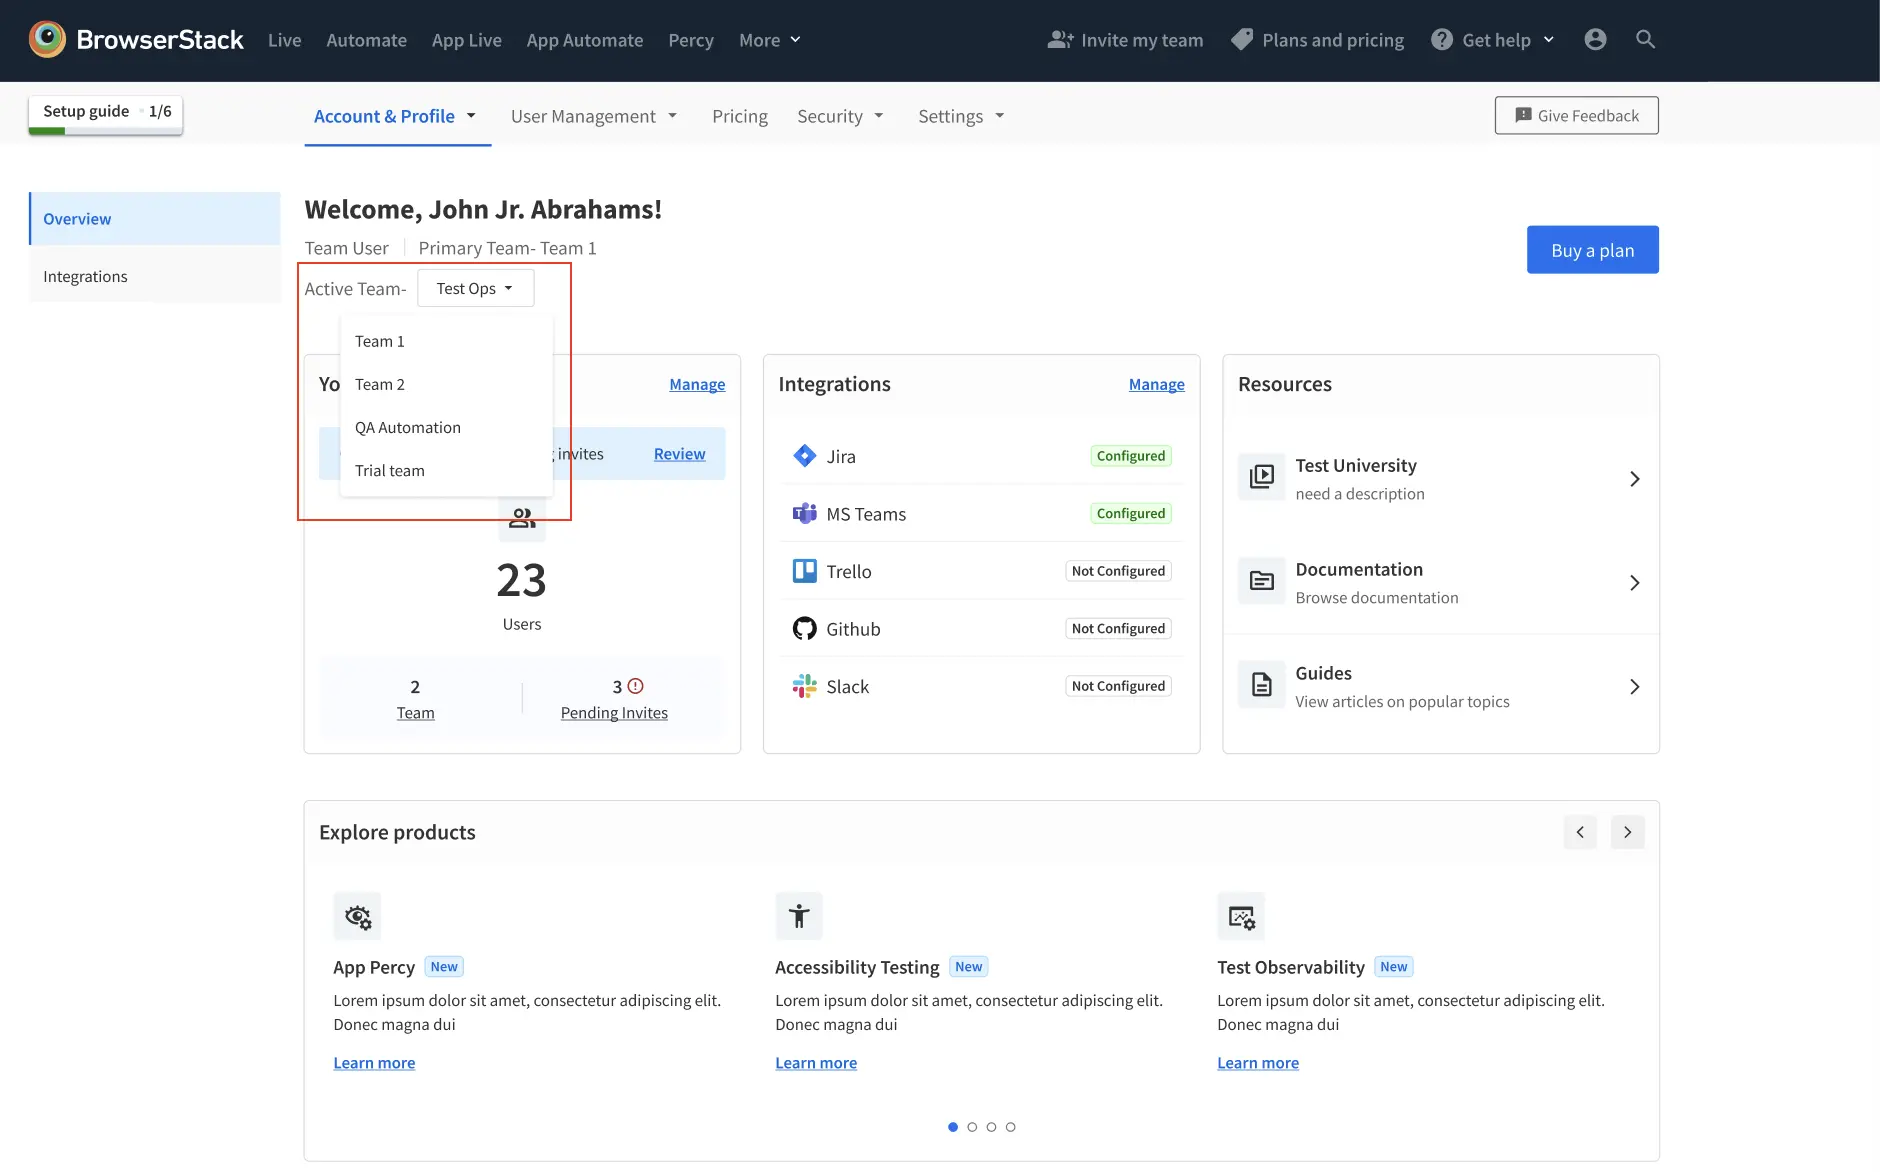Viewport: 1880px width, 1172px height.
Task: Advance the Explore products carousel arrow
Action: click(x=1627, y=831)
